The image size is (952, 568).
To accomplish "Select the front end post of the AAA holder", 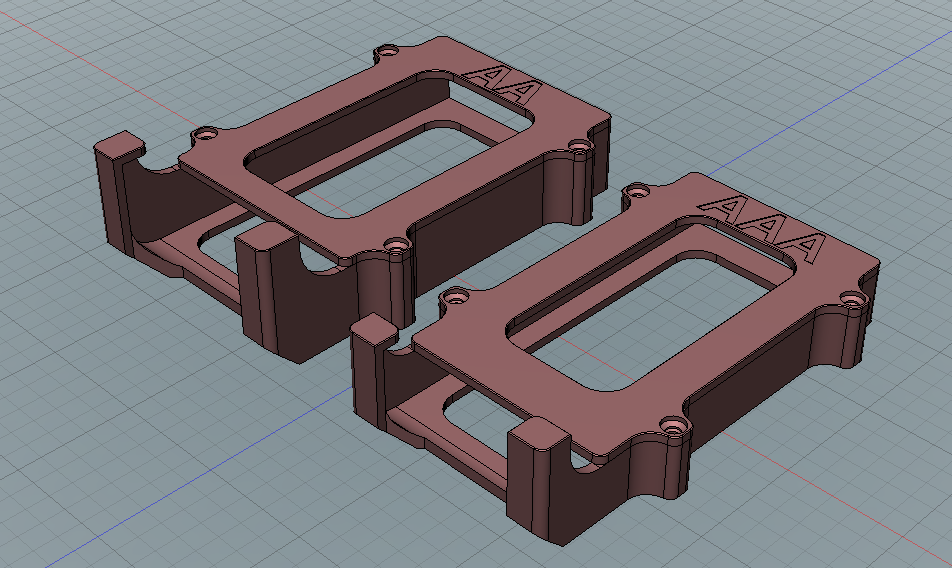I will pos(535,480).
